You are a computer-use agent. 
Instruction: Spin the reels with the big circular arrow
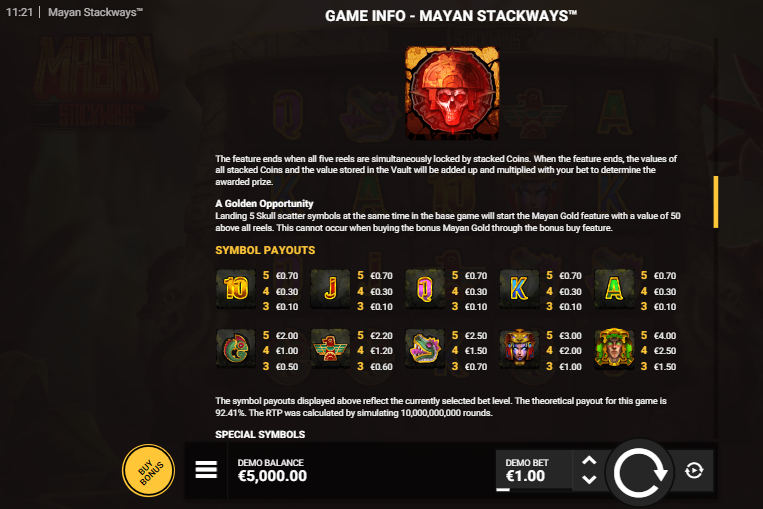[x=639, y=473]
